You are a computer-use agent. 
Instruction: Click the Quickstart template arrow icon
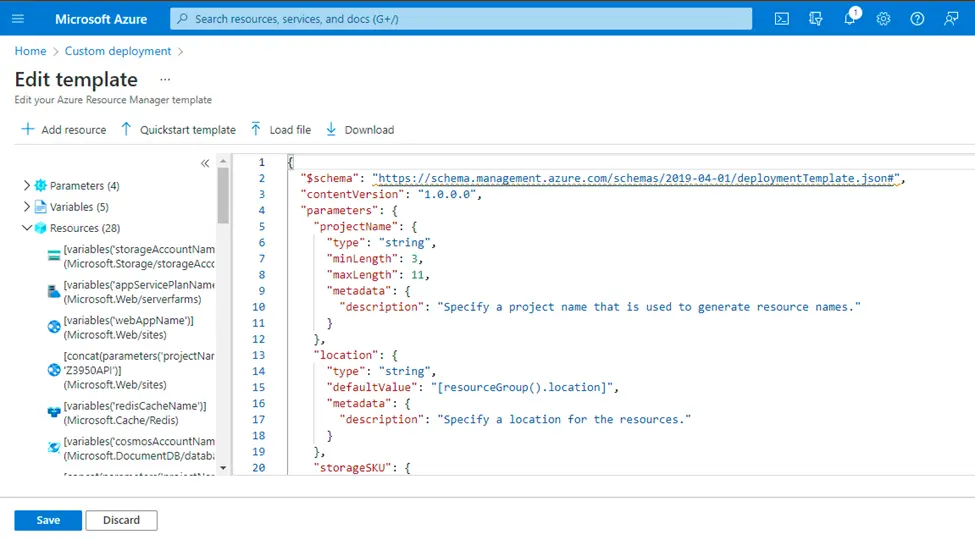point(126,129)
